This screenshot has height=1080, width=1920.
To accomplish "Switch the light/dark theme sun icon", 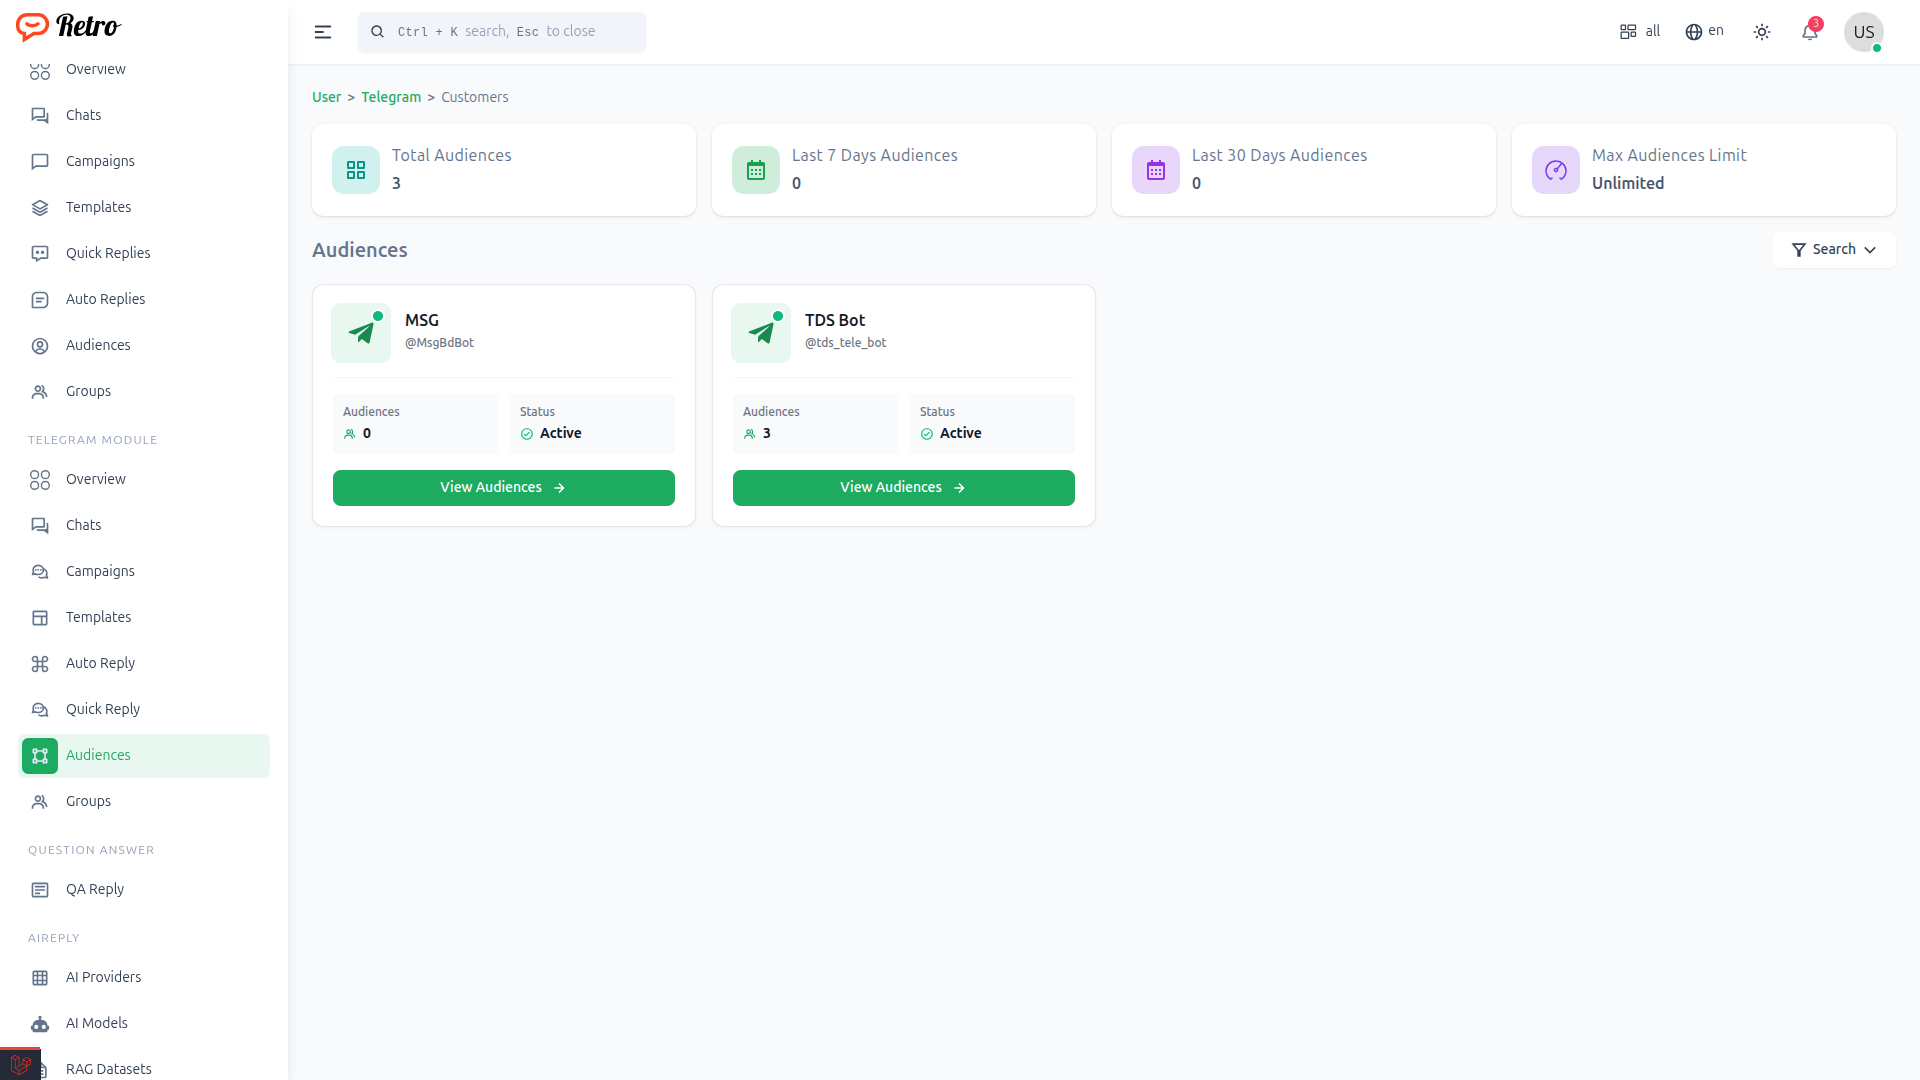I will coord(1762,32).
